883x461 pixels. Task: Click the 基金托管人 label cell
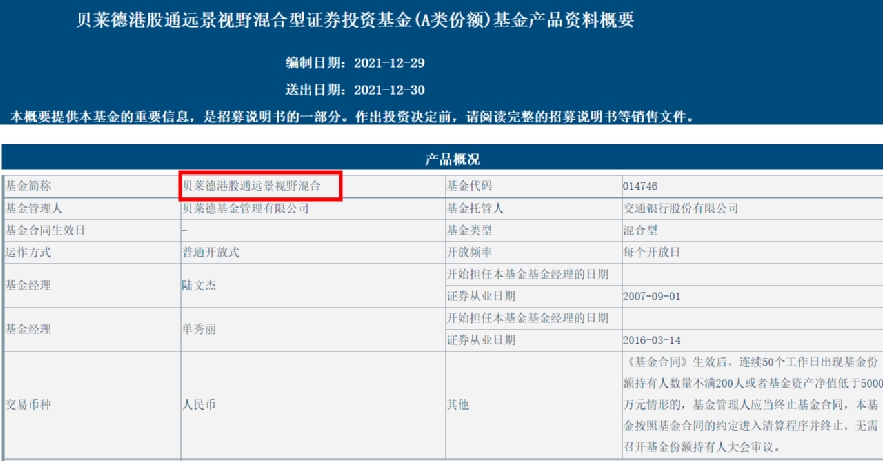(533, 208)
